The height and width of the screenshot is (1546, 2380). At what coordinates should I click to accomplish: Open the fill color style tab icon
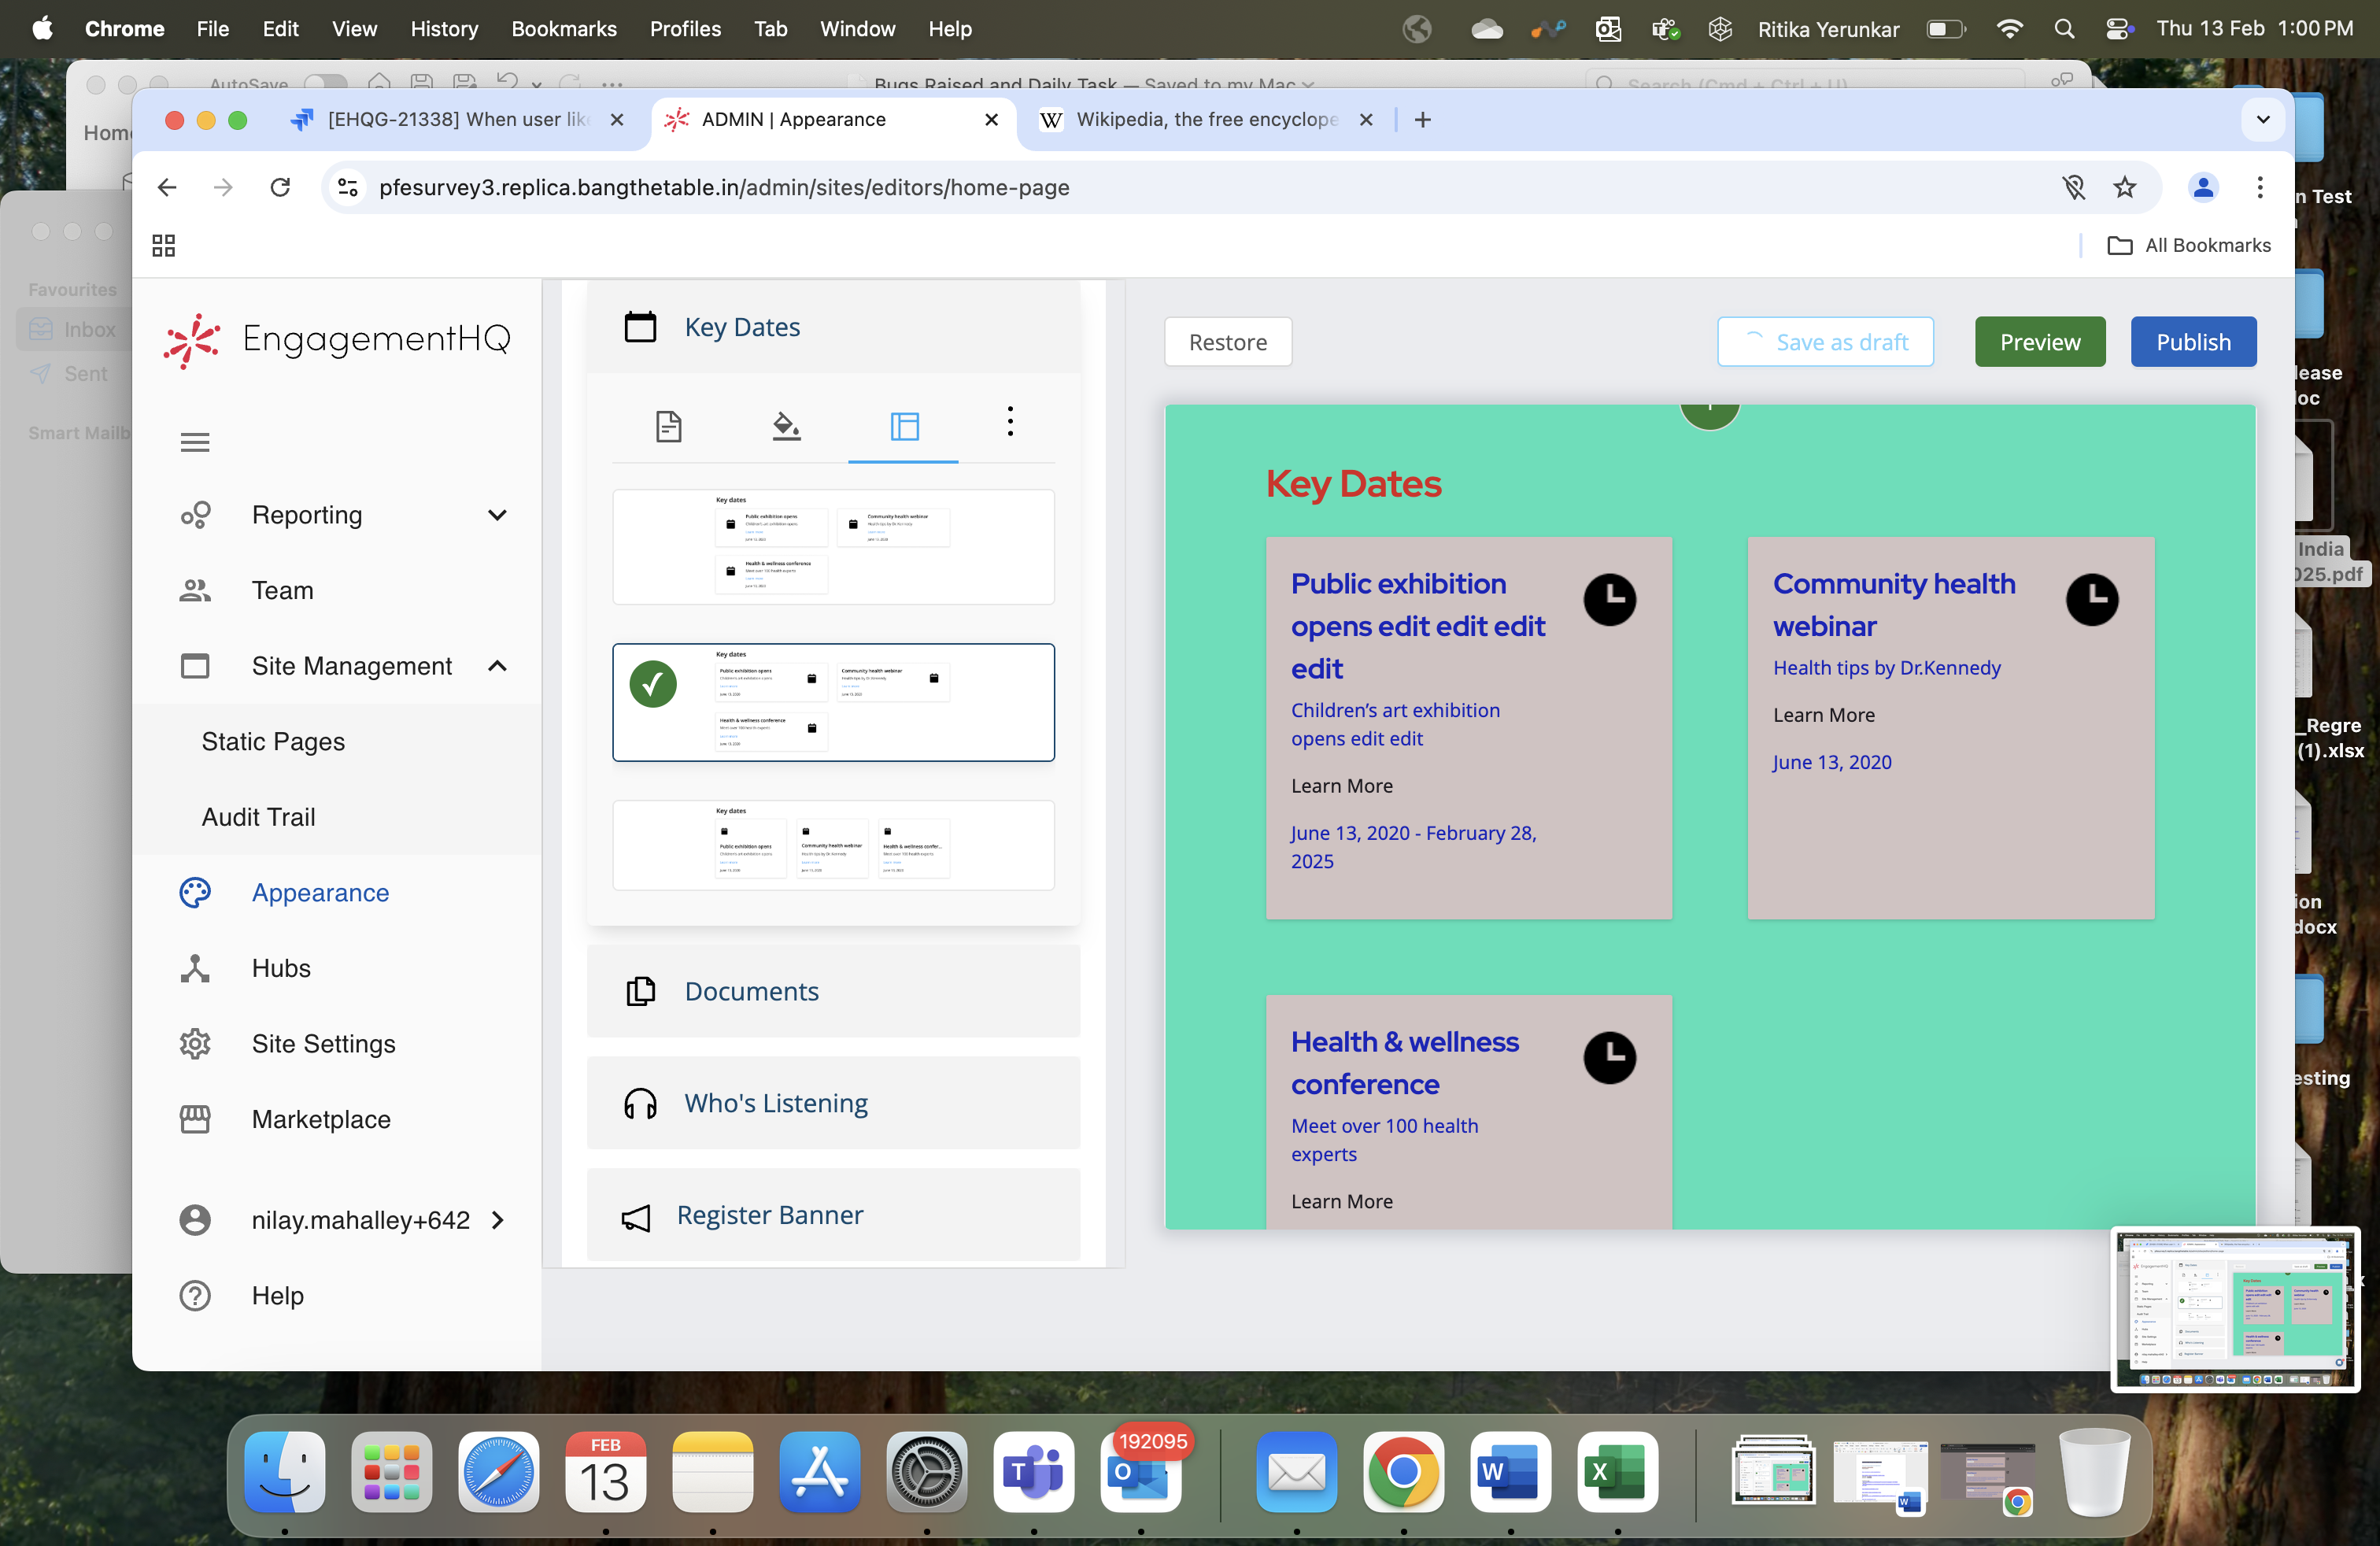(786, 426)
